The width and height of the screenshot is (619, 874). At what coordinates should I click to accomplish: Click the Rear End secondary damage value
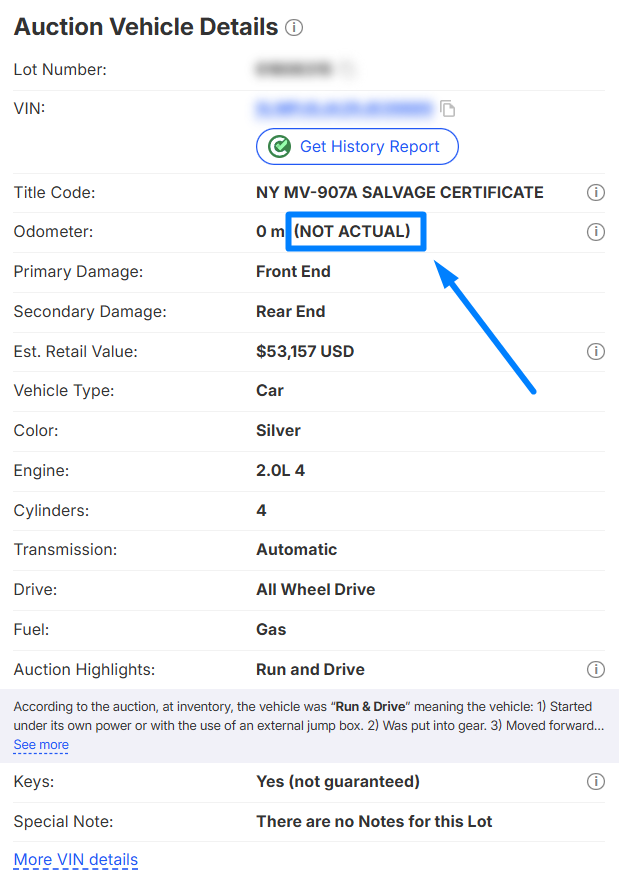[x=290, y=311]
